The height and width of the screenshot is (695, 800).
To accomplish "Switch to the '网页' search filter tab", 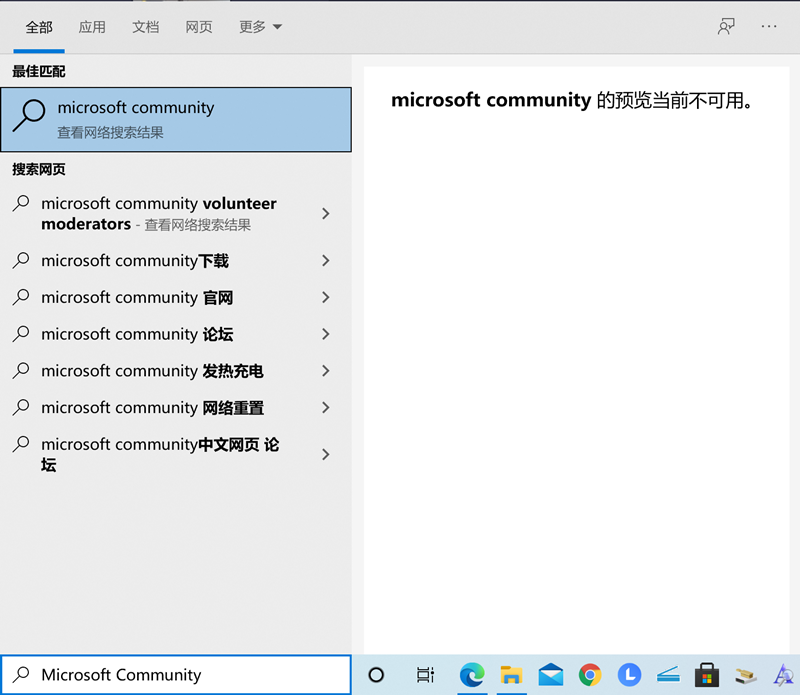I will coord(199,27).
